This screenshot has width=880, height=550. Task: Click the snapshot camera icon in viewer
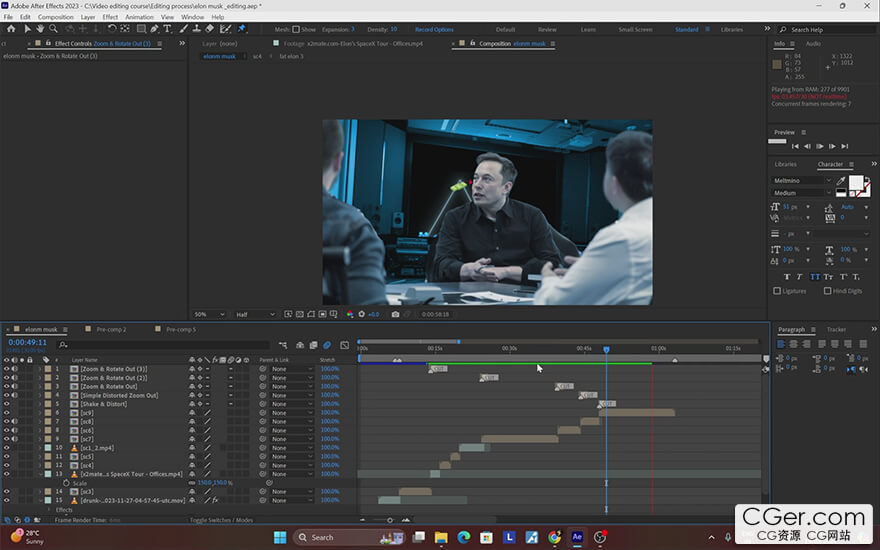[x=396, y=314]
